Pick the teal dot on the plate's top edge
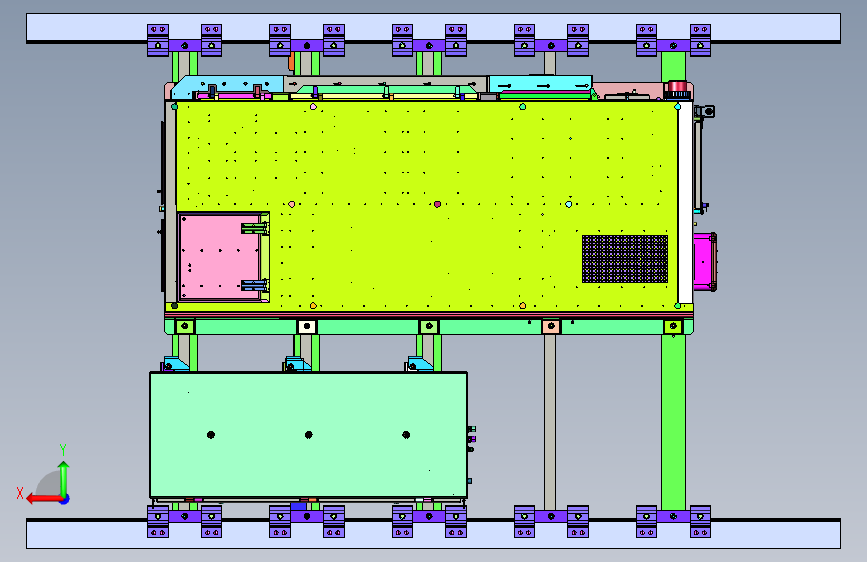867x562 pixels. click(x=523, y=106)
